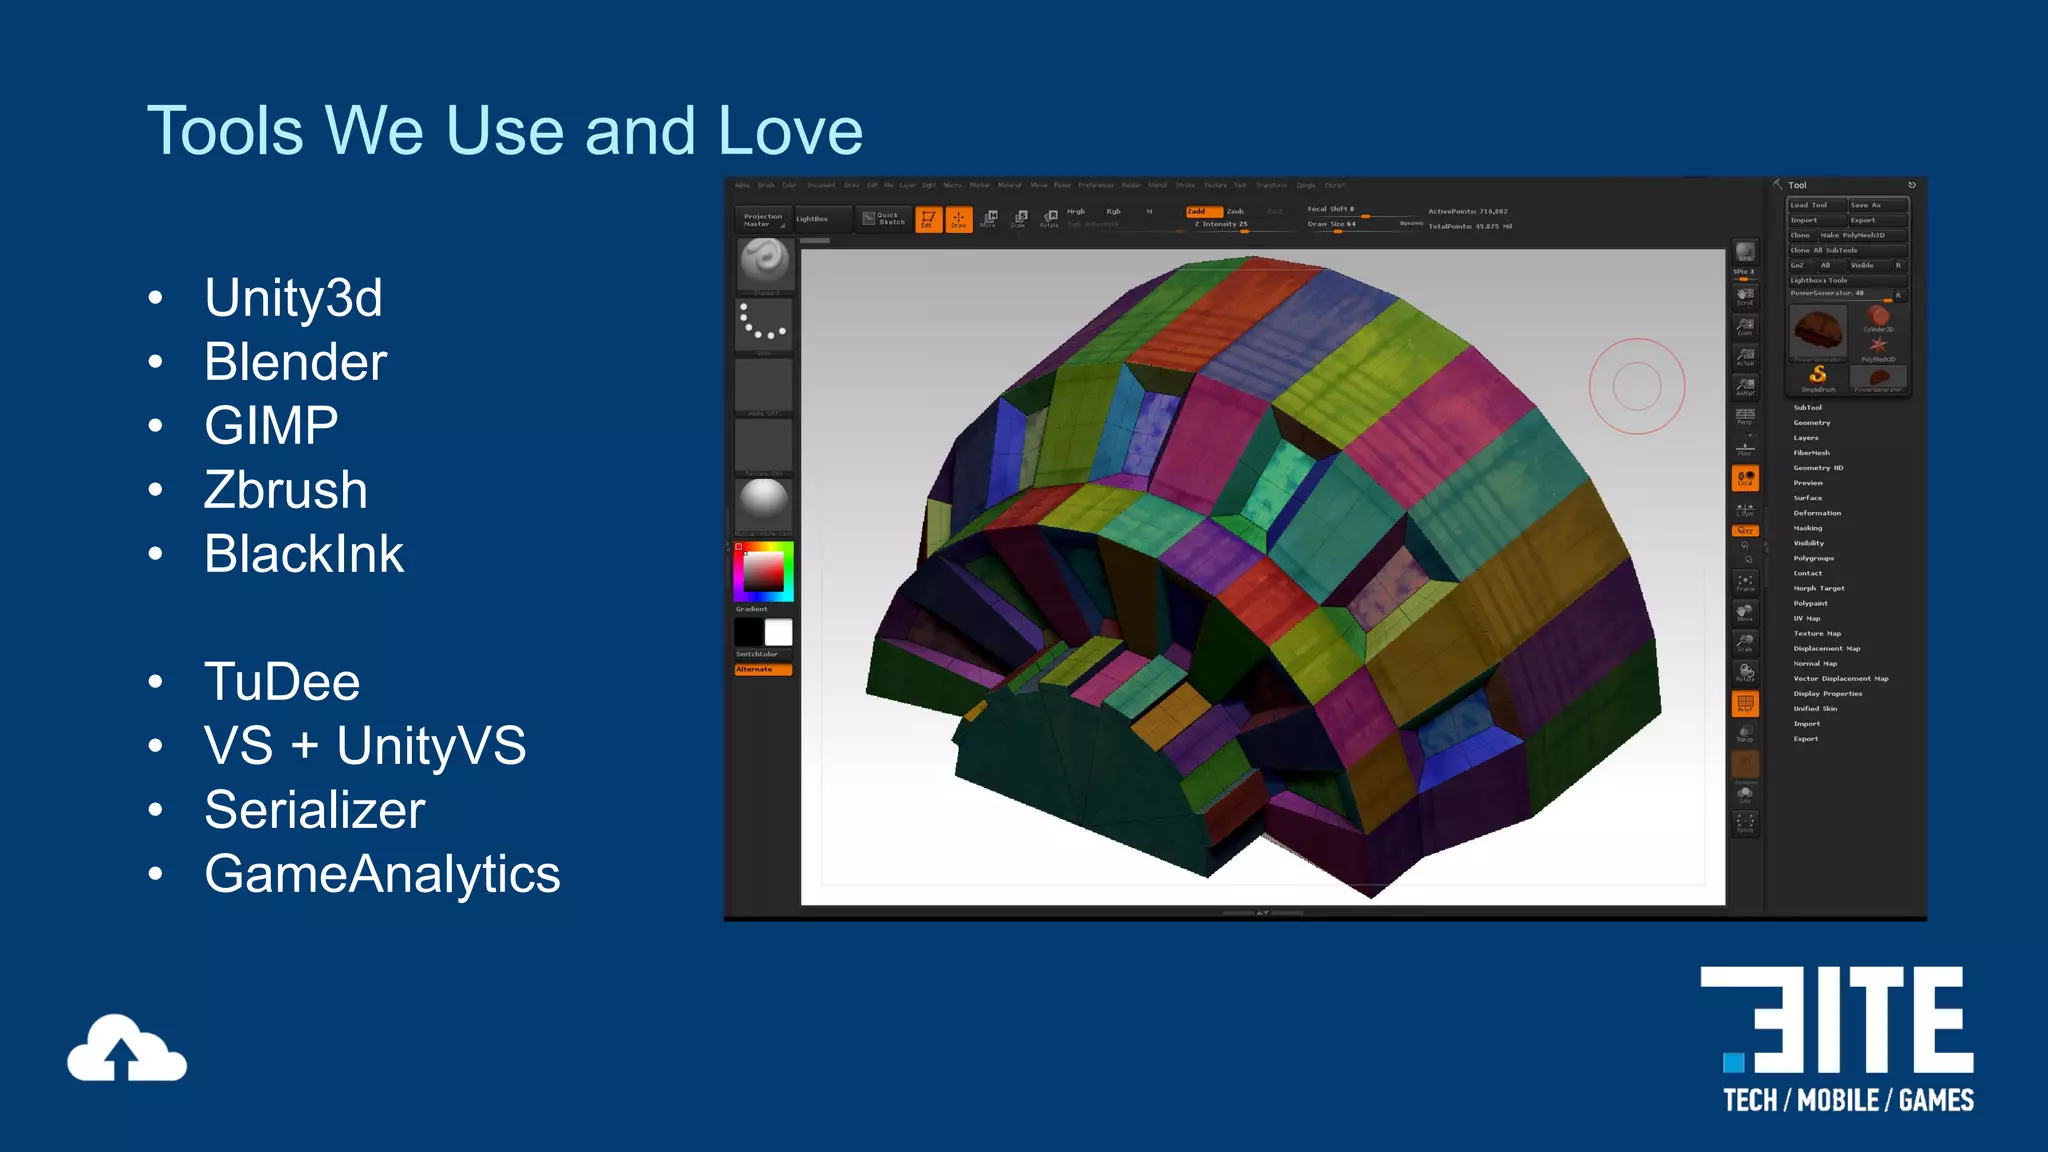Toggle Zadd sculpting mode
This screenshot has height=1152, width=2048.
(x=1204, y=211)
